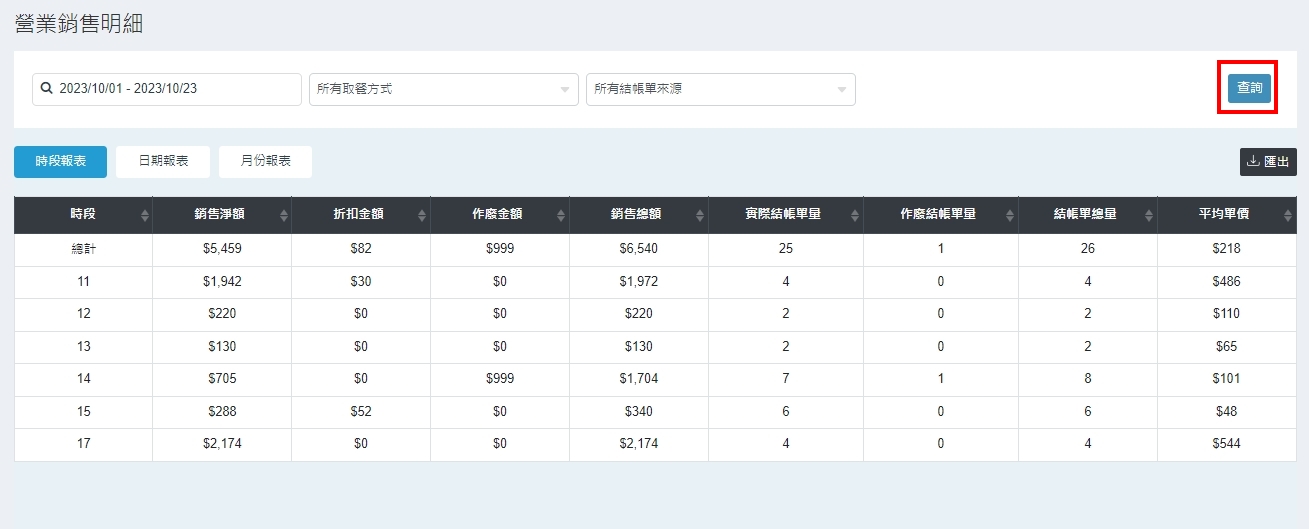The image size is (1309, 529).
Task: Open the 月份報表 tab
Action: pos(266,161)
